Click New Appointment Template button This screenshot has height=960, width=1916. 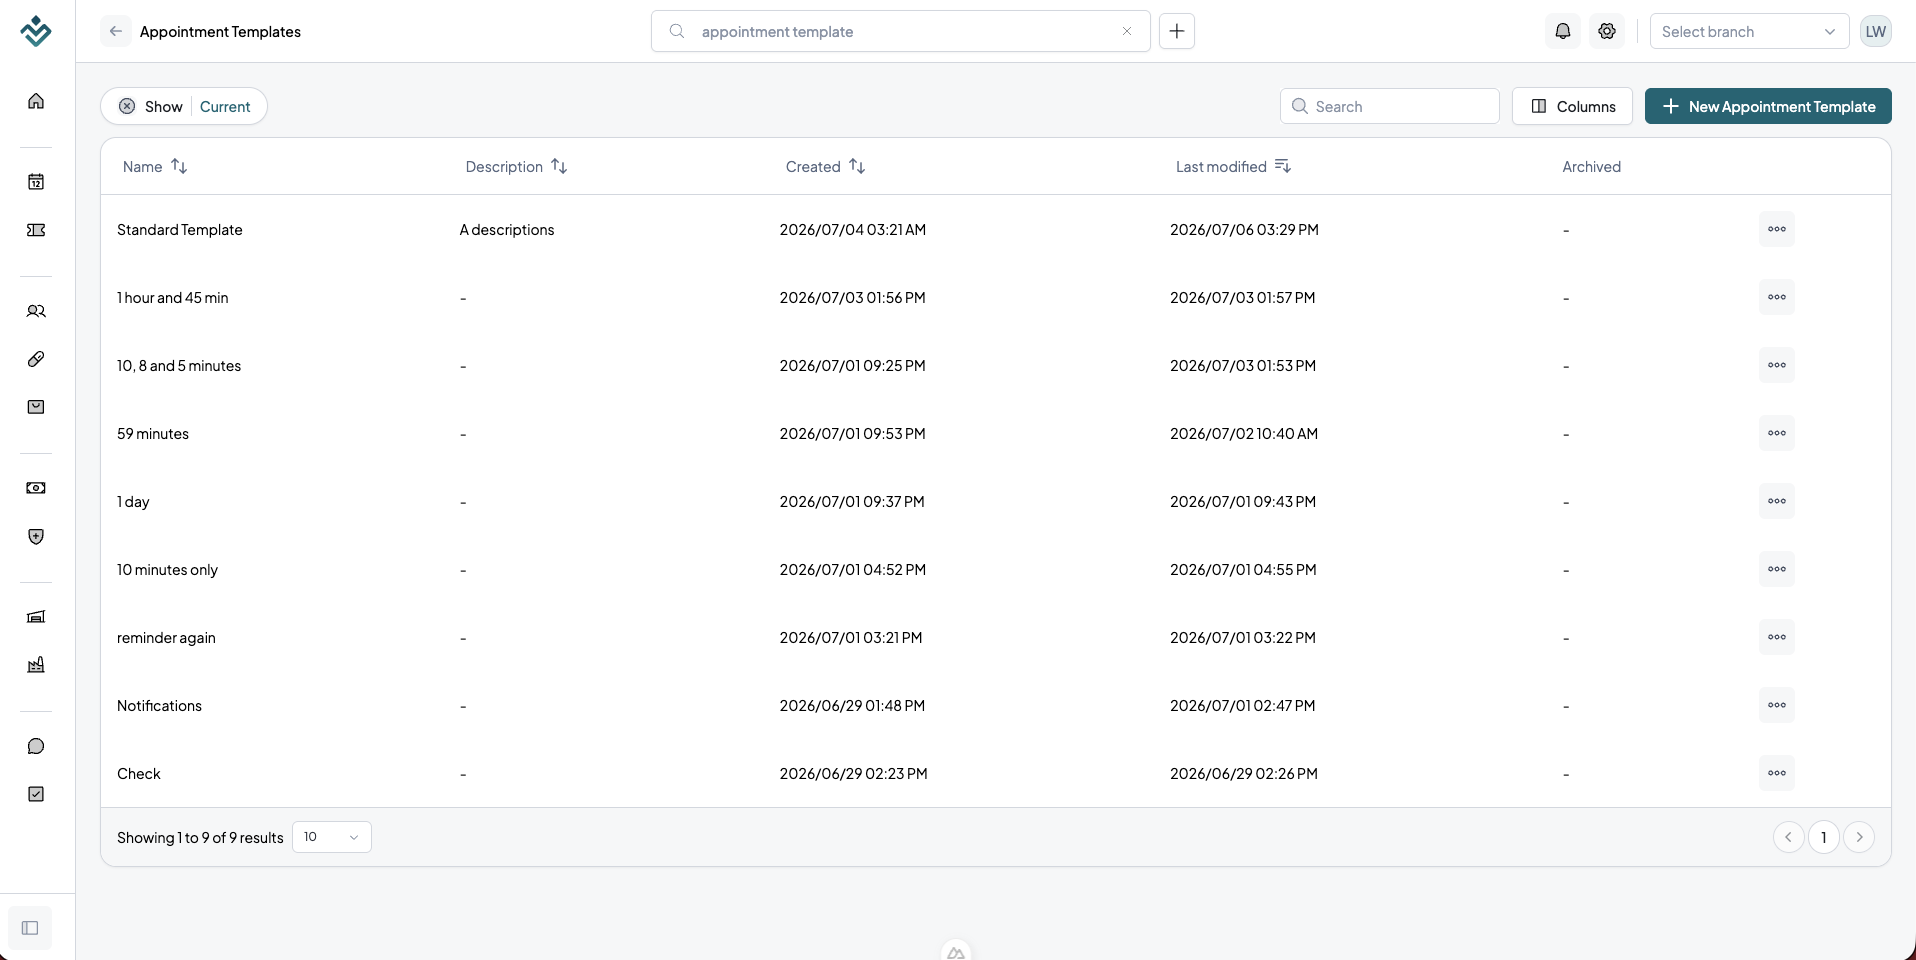(x=1768, y=106)
